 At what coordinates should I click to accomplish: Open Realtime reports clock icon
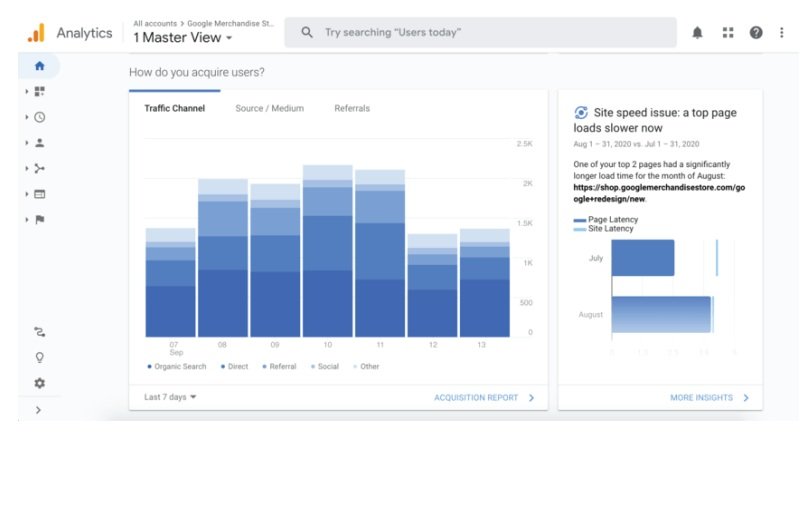pos(39,117)
